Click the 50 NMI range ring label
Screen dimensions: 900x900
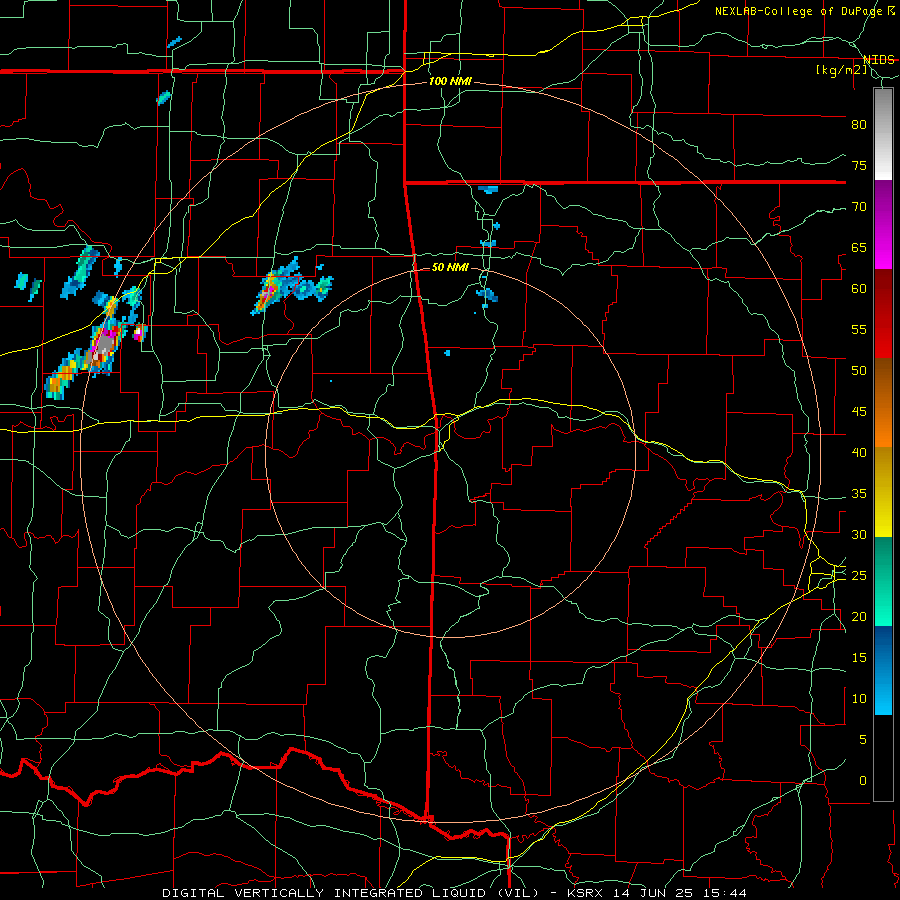click(x=450, y=267)
